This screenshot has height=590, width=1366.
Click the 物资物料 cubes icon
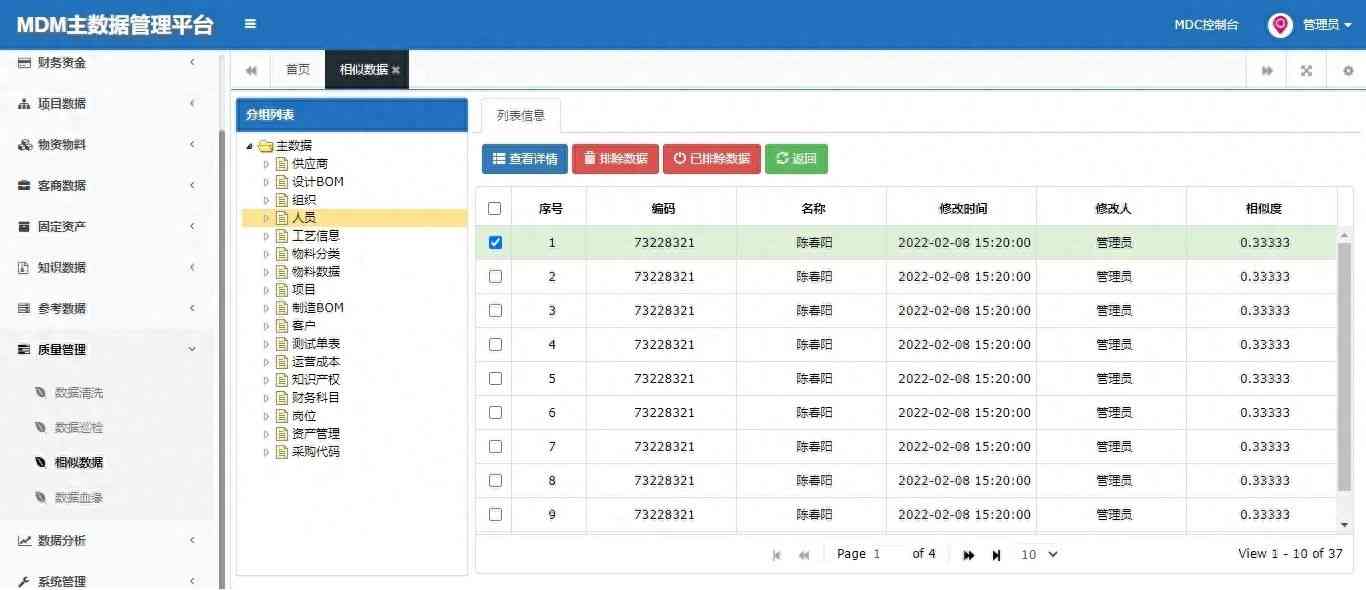coord(25,145)
